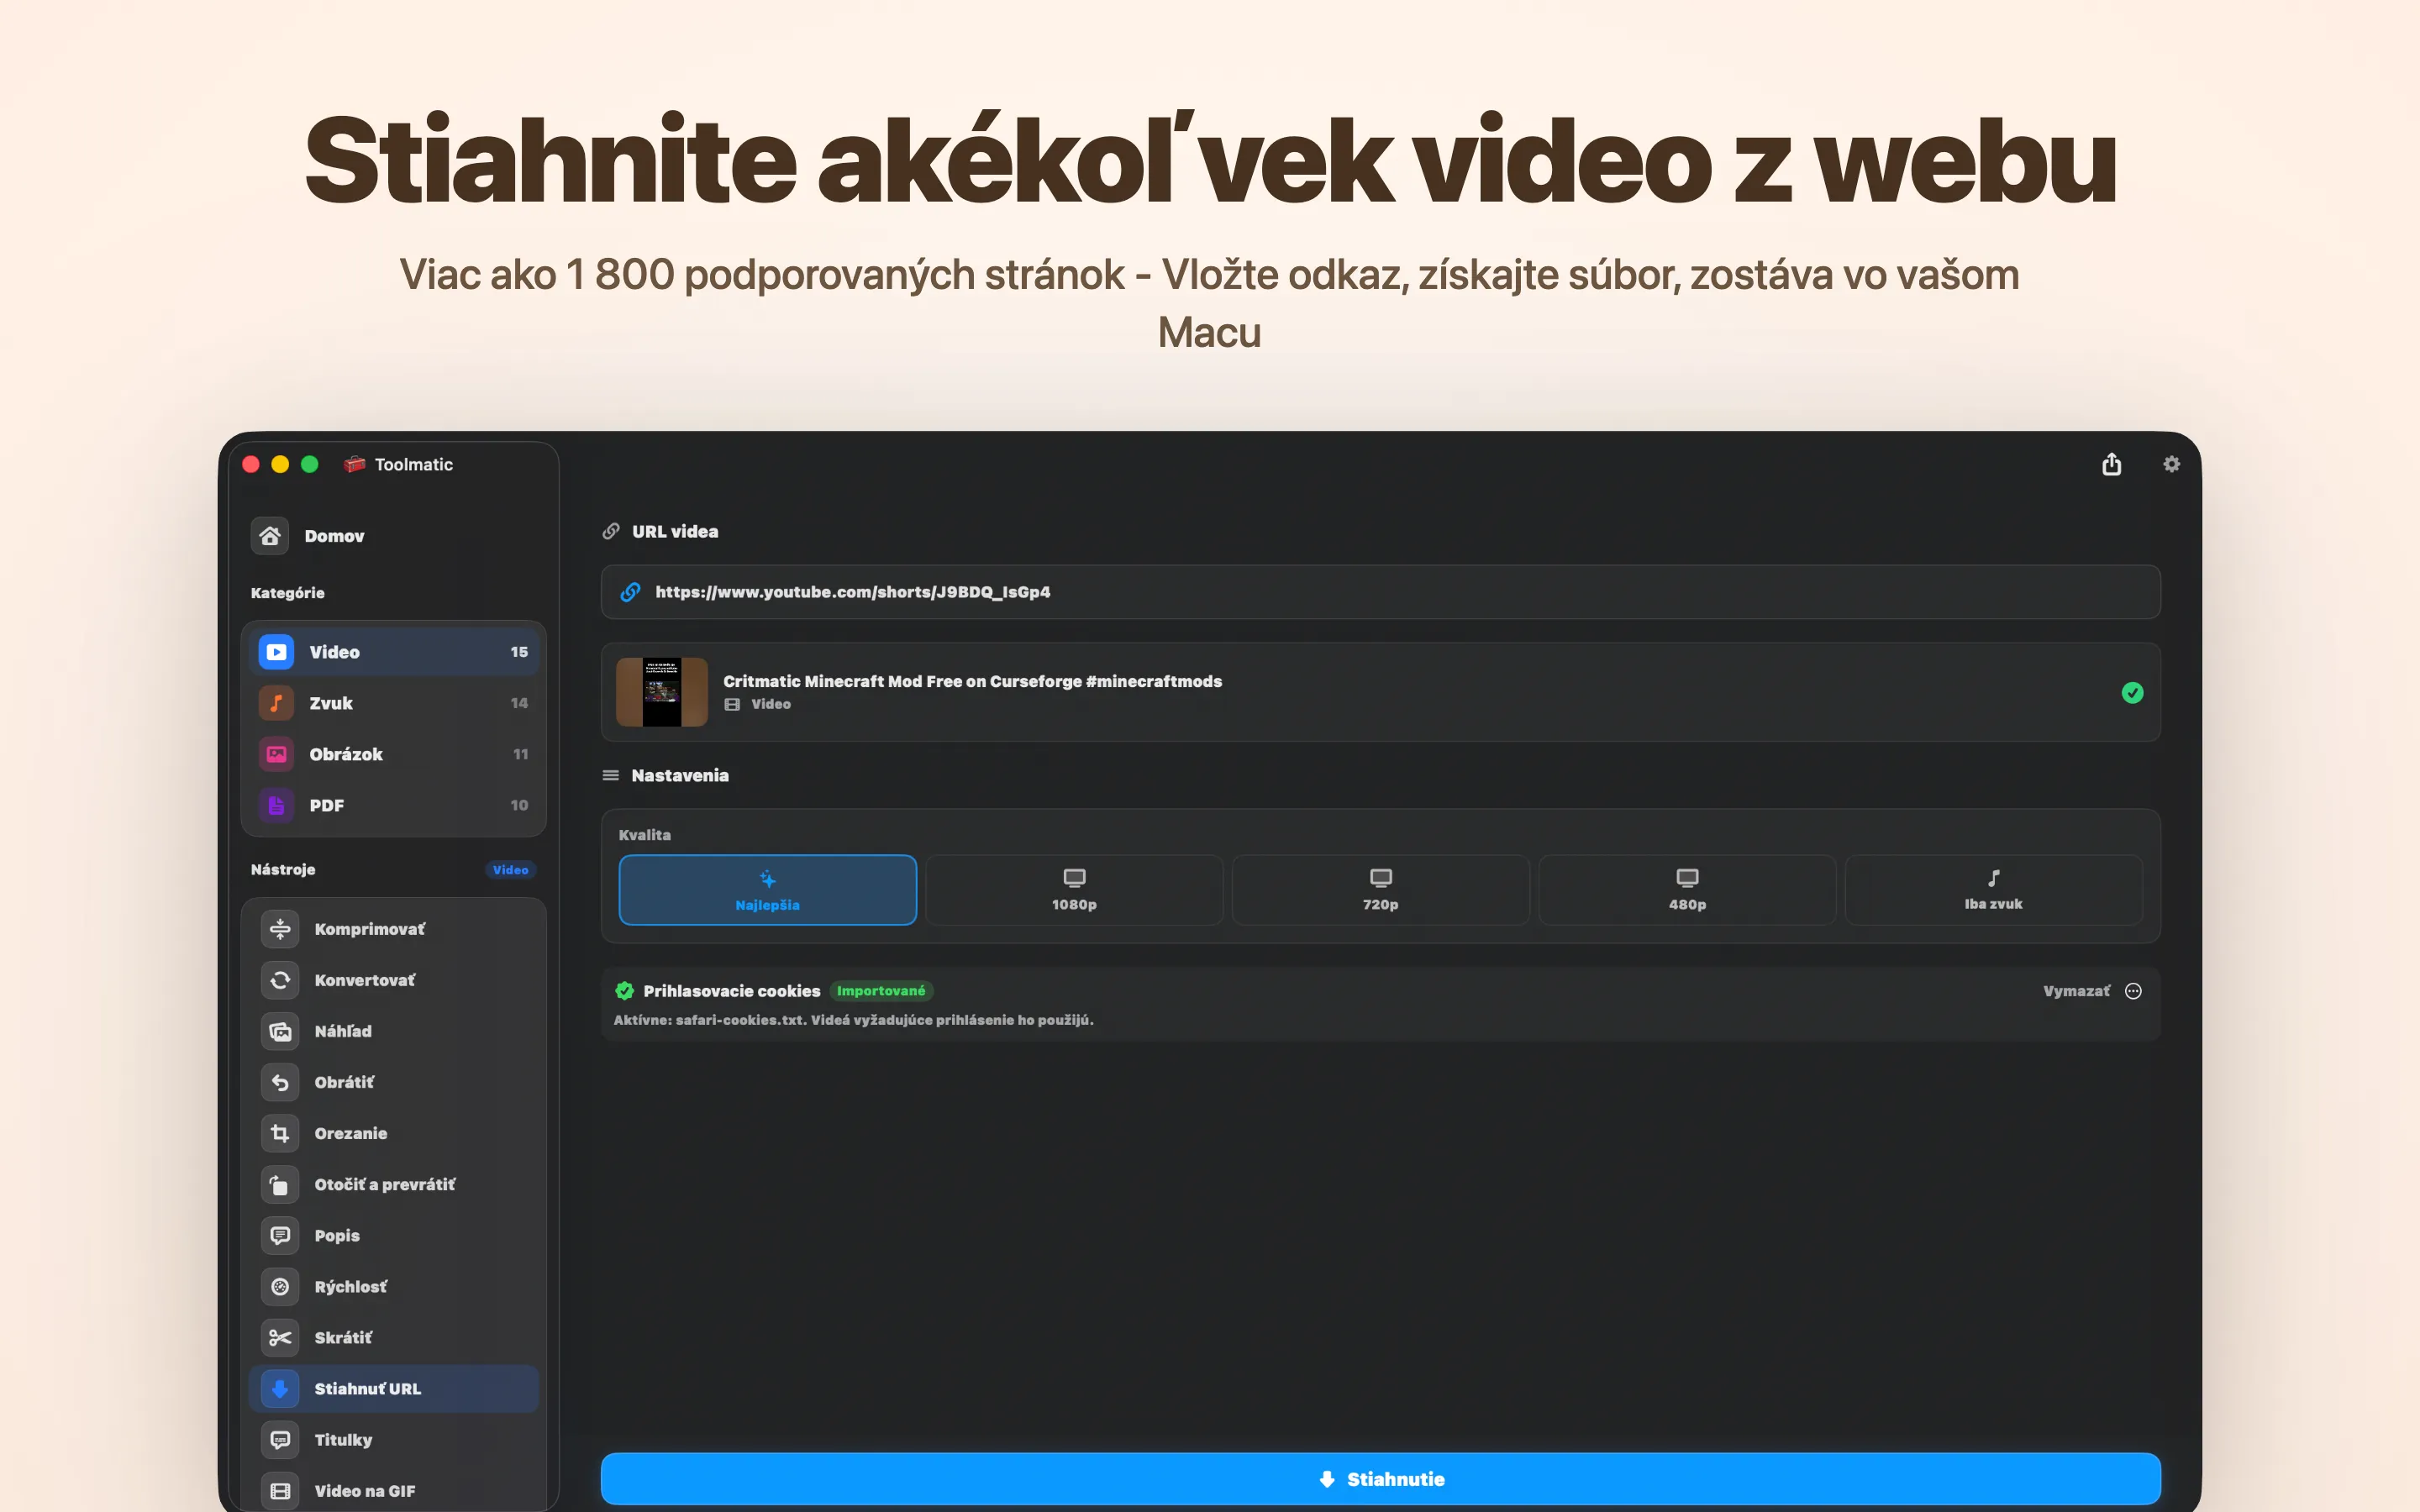The image size is (2420, 1512).
Task: Open the Rýchlosť speed tool icon
Action: [x=280, y=1286]
